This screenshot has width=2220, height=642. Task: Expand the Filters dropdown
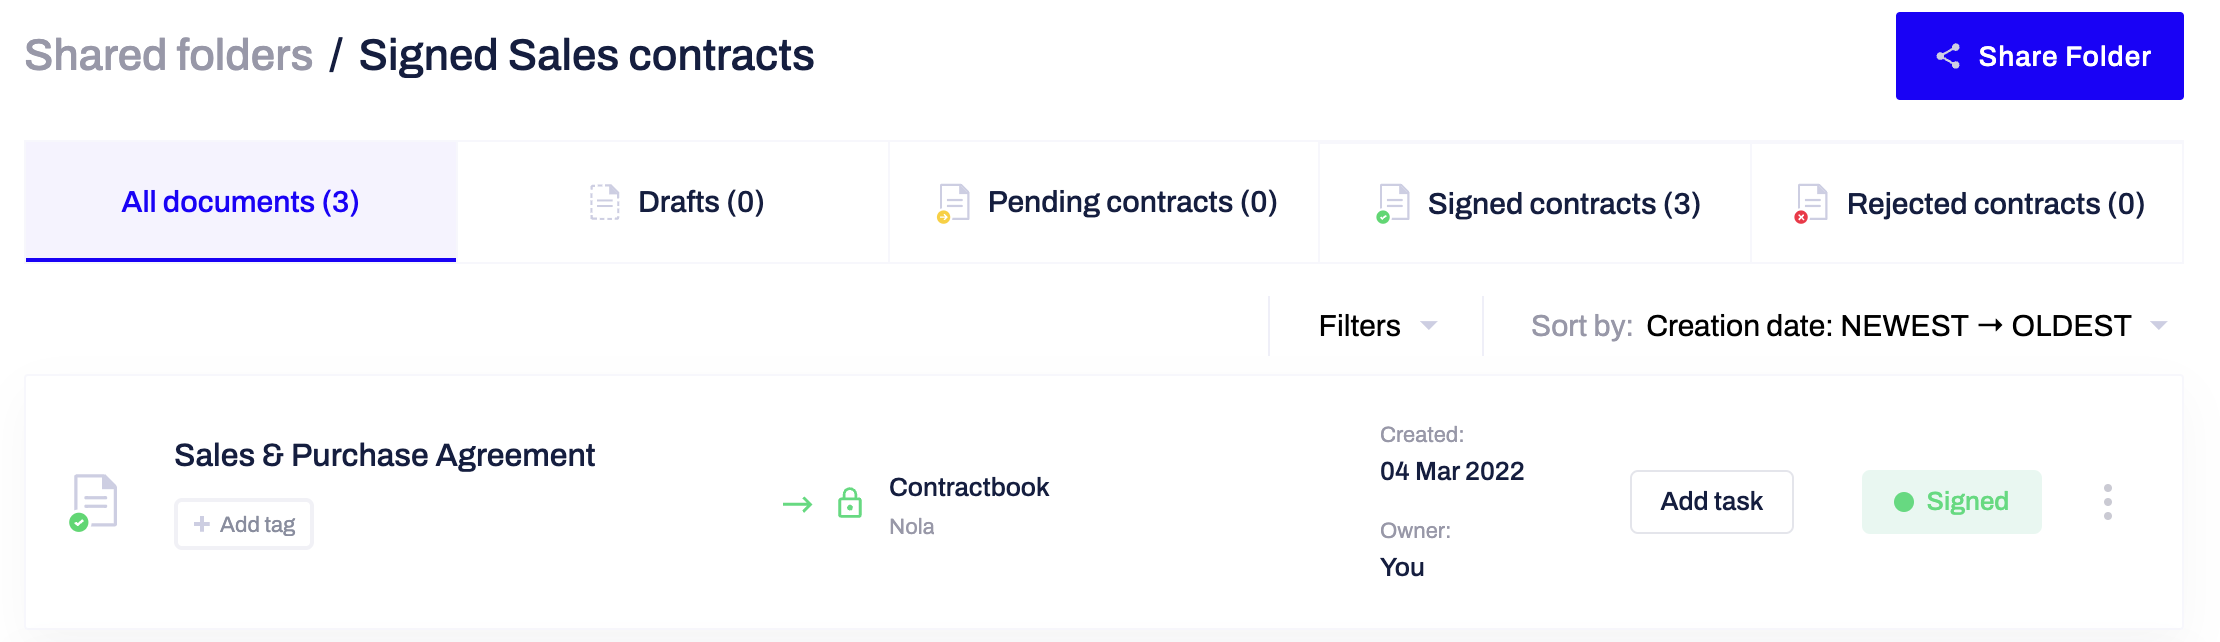1377,326
